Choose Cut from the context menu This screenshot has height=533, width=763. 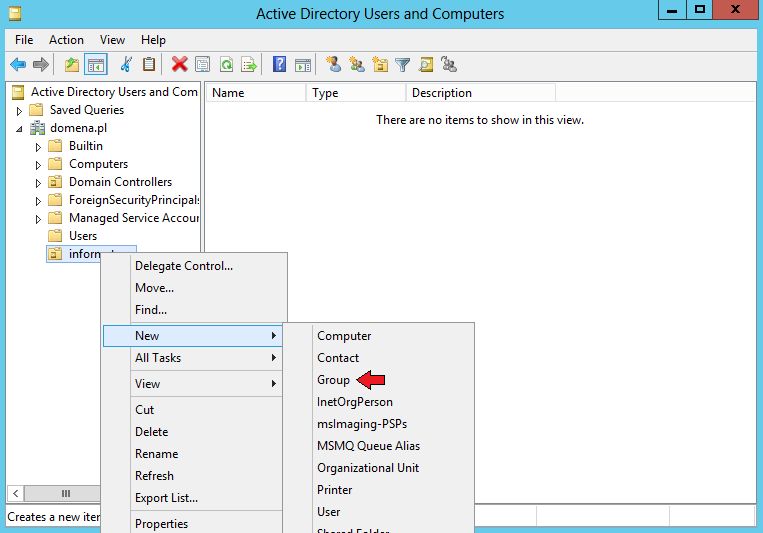[x=145, y=410]
